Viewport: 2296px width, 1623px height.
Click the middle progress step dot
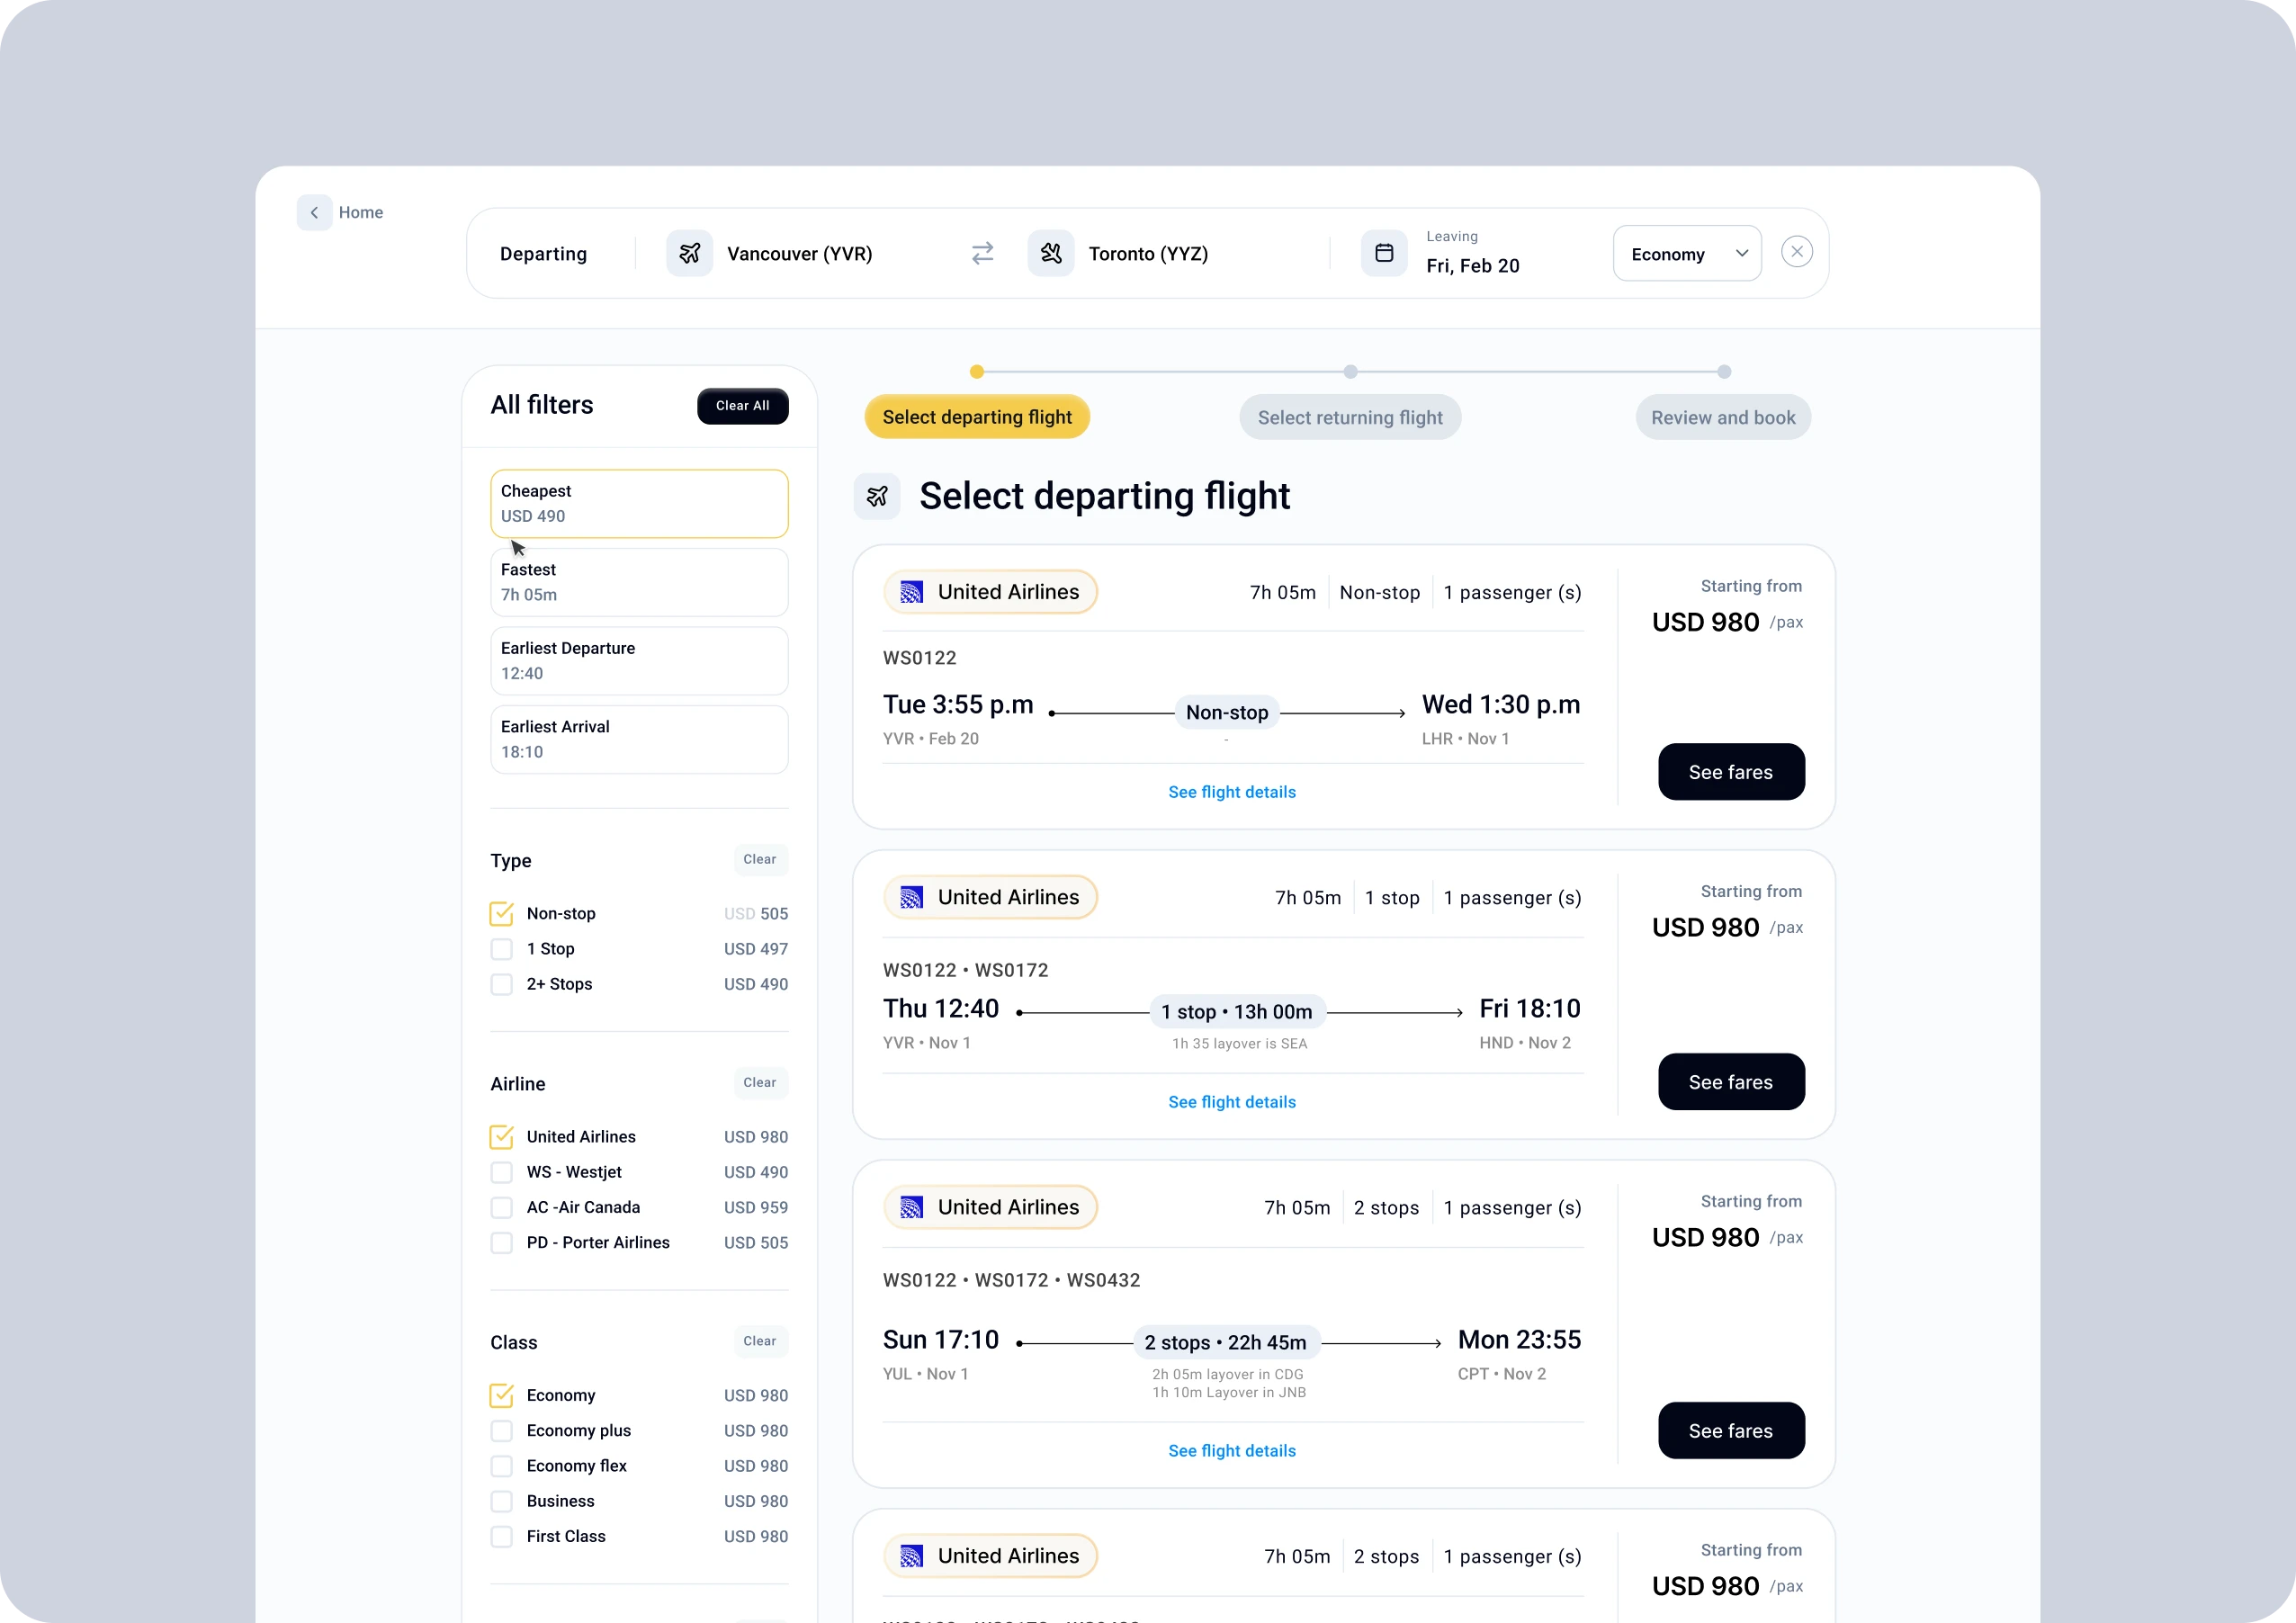point(1351,372)
